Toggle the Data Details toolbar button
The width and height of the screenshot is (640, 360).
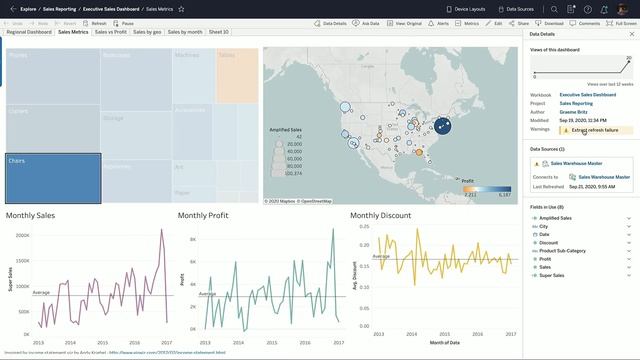(330, 24)
